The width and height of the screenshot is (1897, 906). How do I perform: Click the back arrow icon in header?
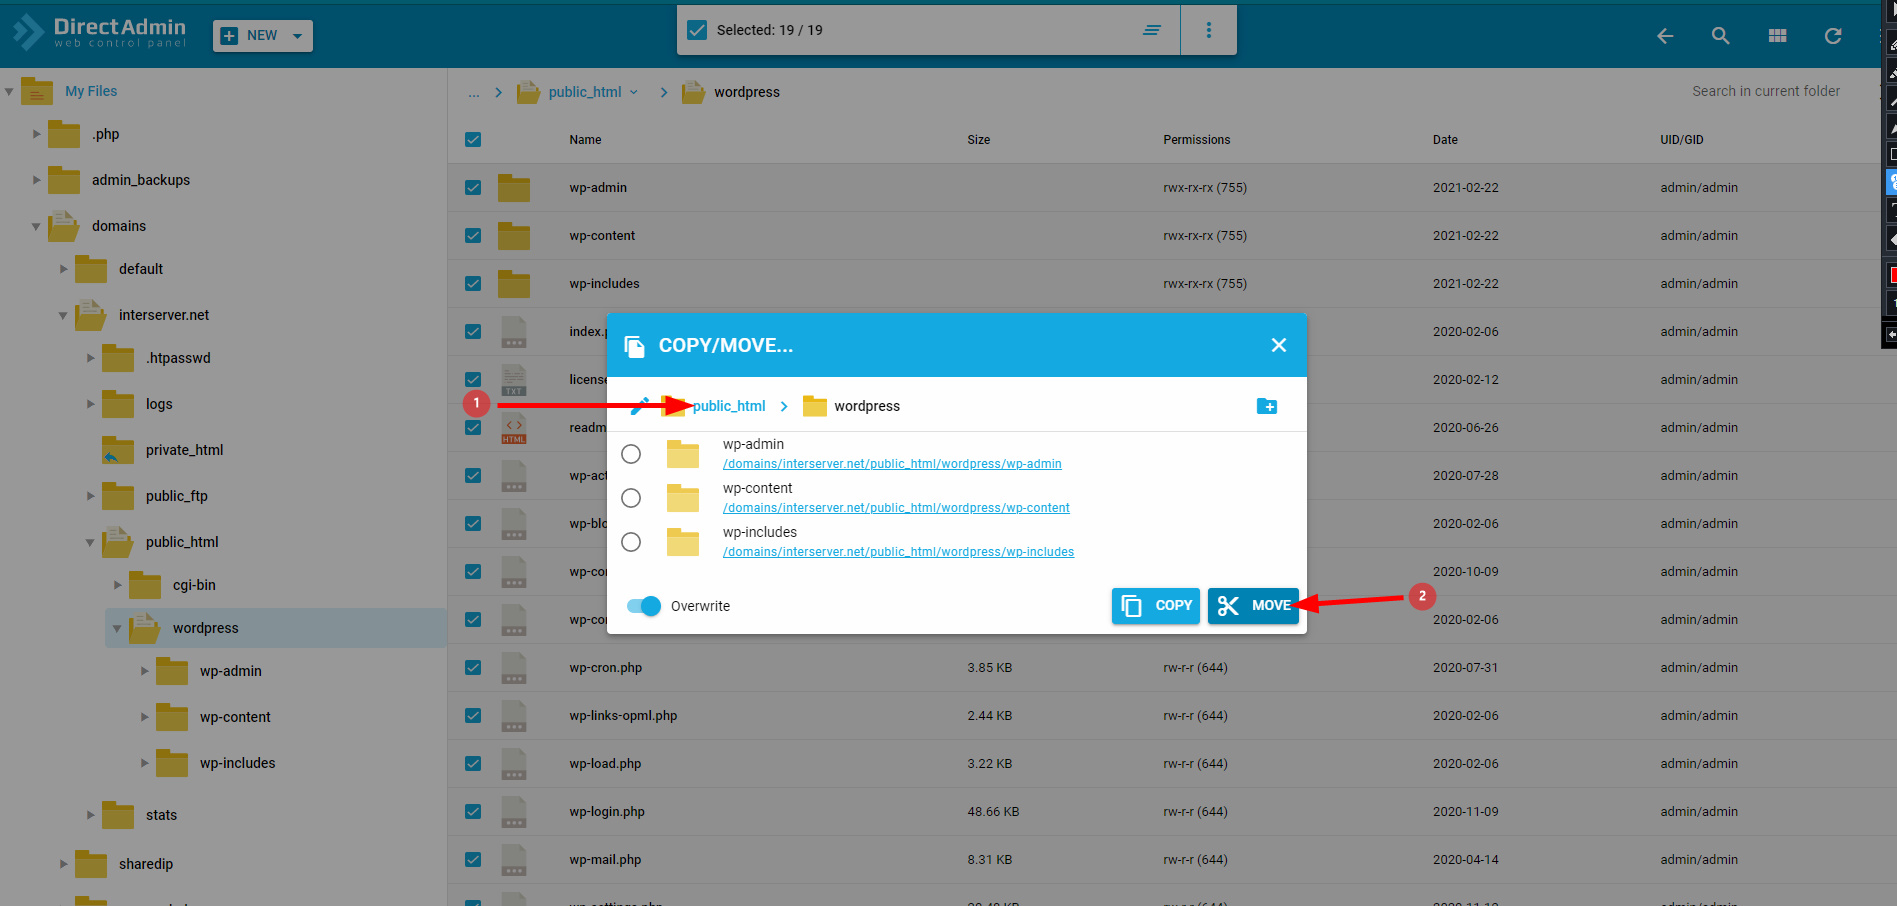(x=1665, y=36)
